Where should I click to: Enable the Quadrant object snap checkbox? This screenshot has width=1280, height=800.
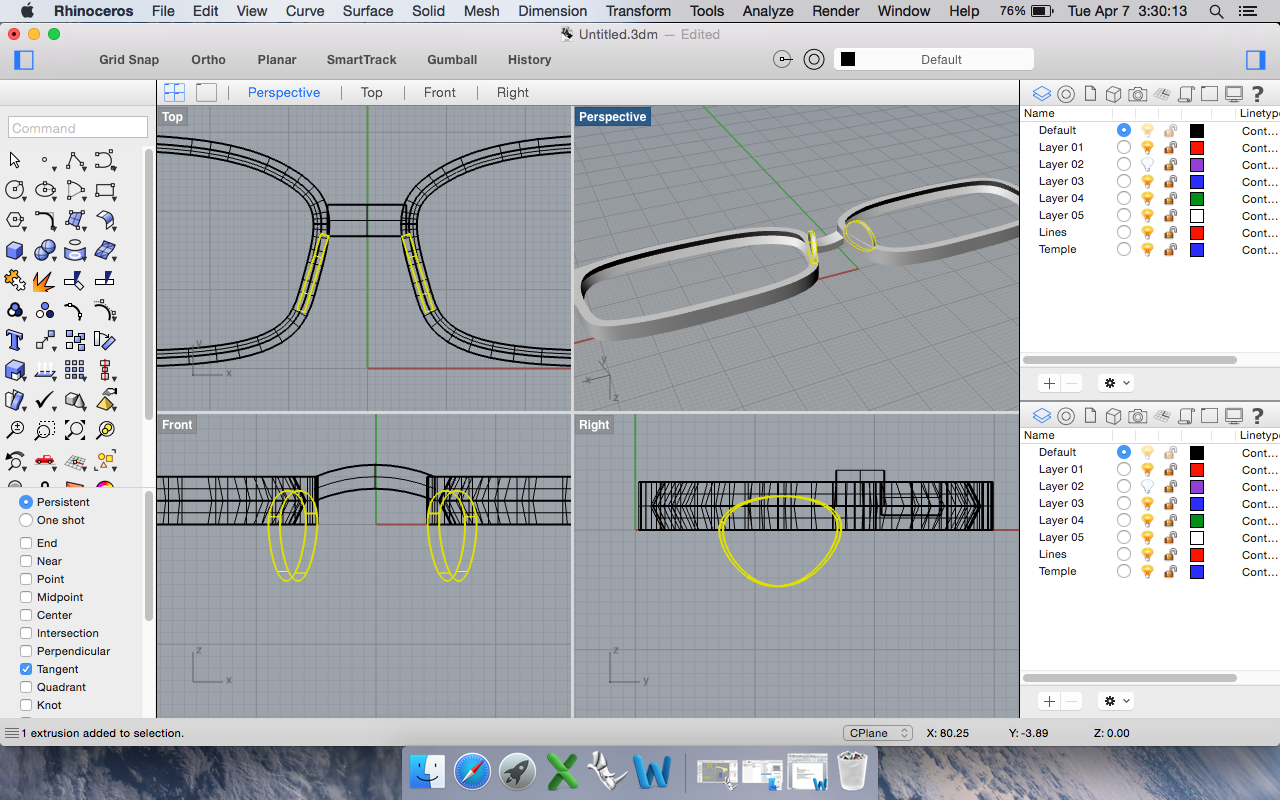click(x=26, y=687)
